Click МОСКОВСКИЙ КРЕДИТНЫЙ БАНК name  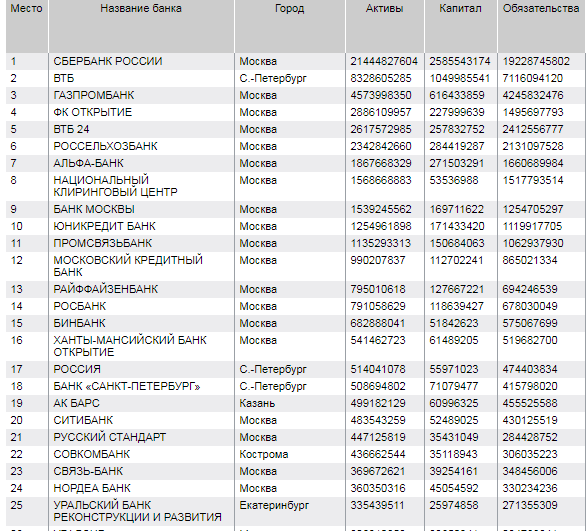pyautogui.click(x=128, y=266)
